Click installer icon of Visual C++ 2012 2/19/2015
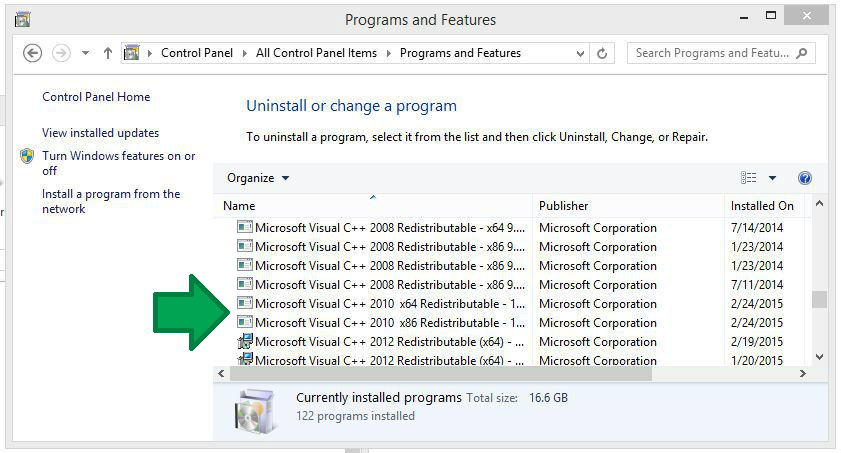Image resolution: width=841 pixels, height=453 pixels. [x=245, y=341]
